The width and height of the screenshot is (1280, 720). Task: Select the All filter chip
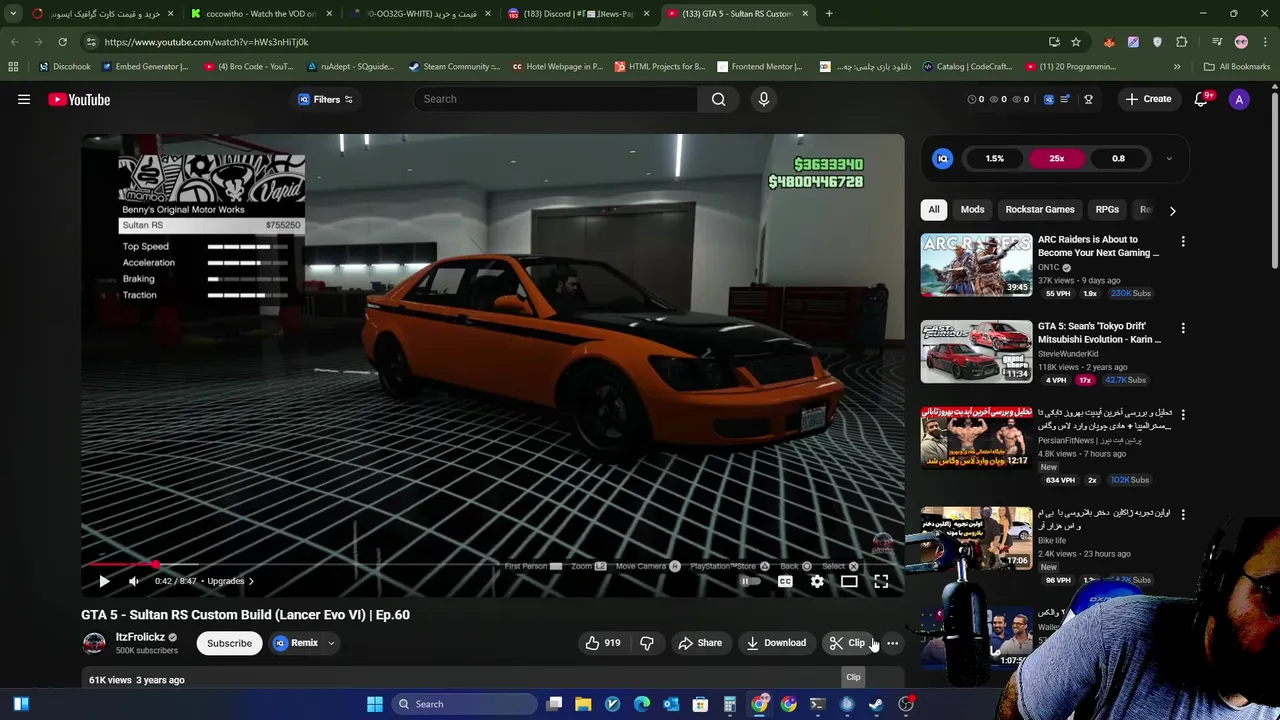pos(934,209)
